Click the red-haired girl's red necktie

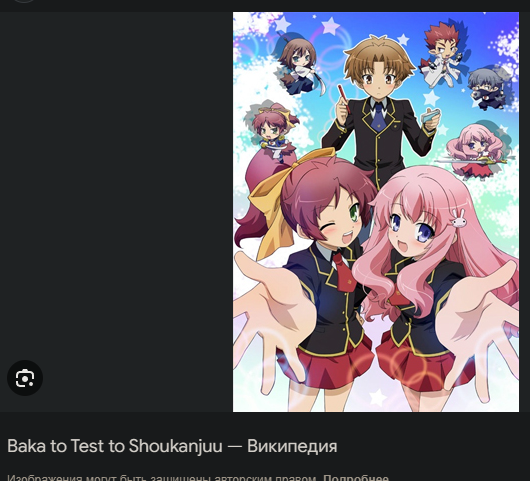coord(344,272)
